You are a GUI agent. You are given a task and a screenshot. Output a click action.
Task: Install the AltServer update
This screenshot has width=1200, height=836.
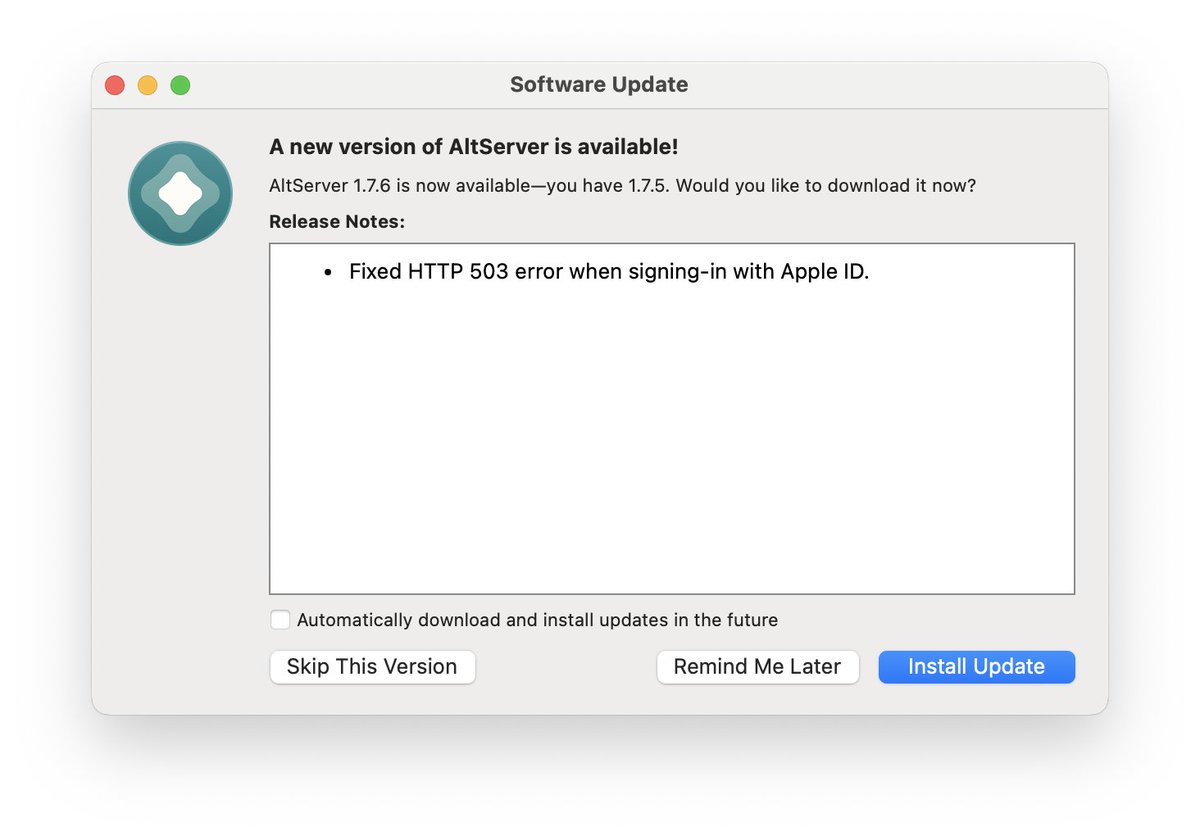(976, 667)
